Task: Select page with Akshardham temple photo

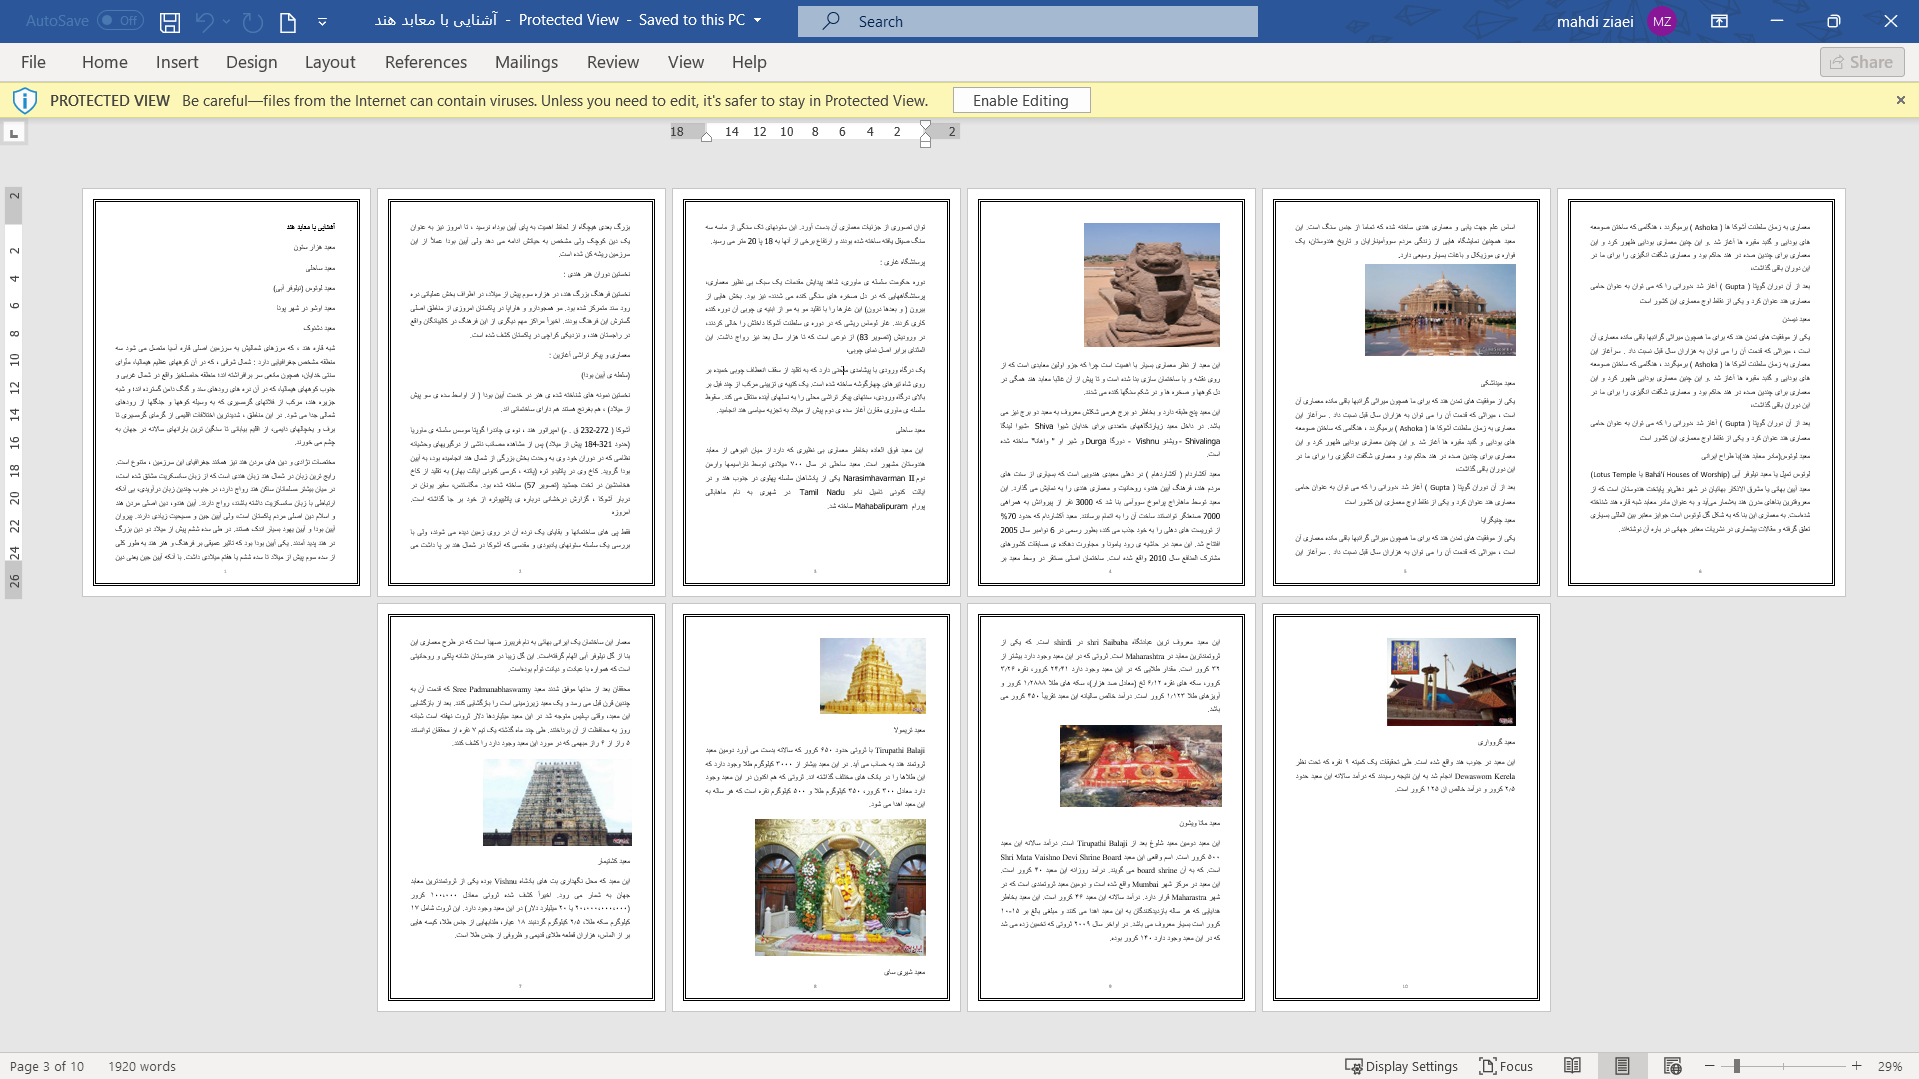Action: pos(1406,392)
